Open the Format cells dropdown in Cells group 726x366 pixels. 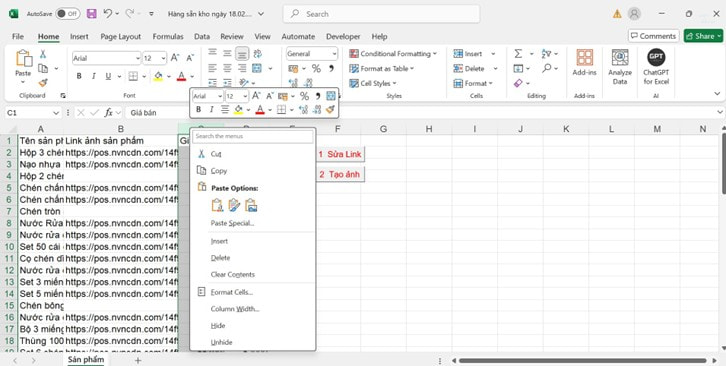(x=473, y=83)
